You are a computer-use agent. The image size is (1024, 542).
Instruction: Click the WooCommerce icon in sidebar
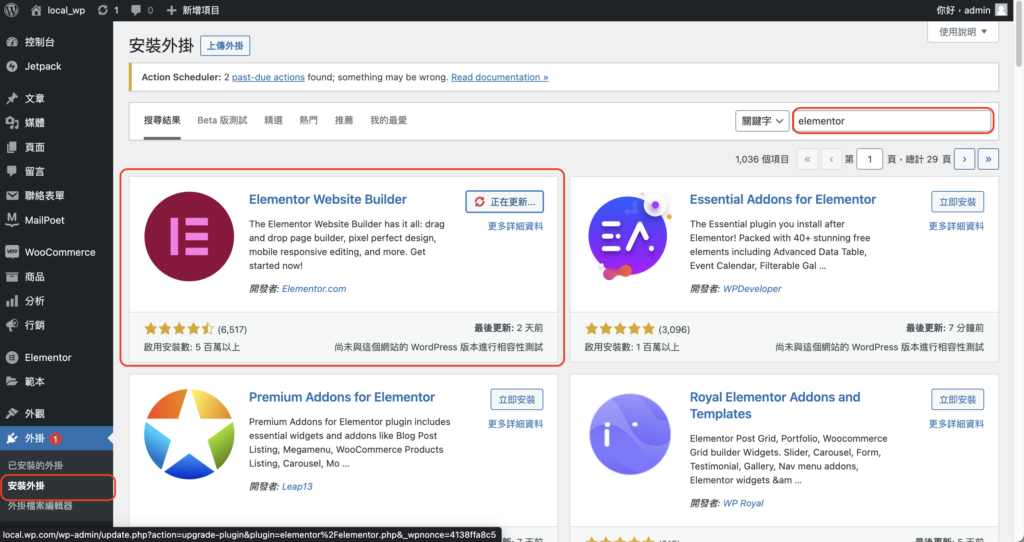coord(12,252)
